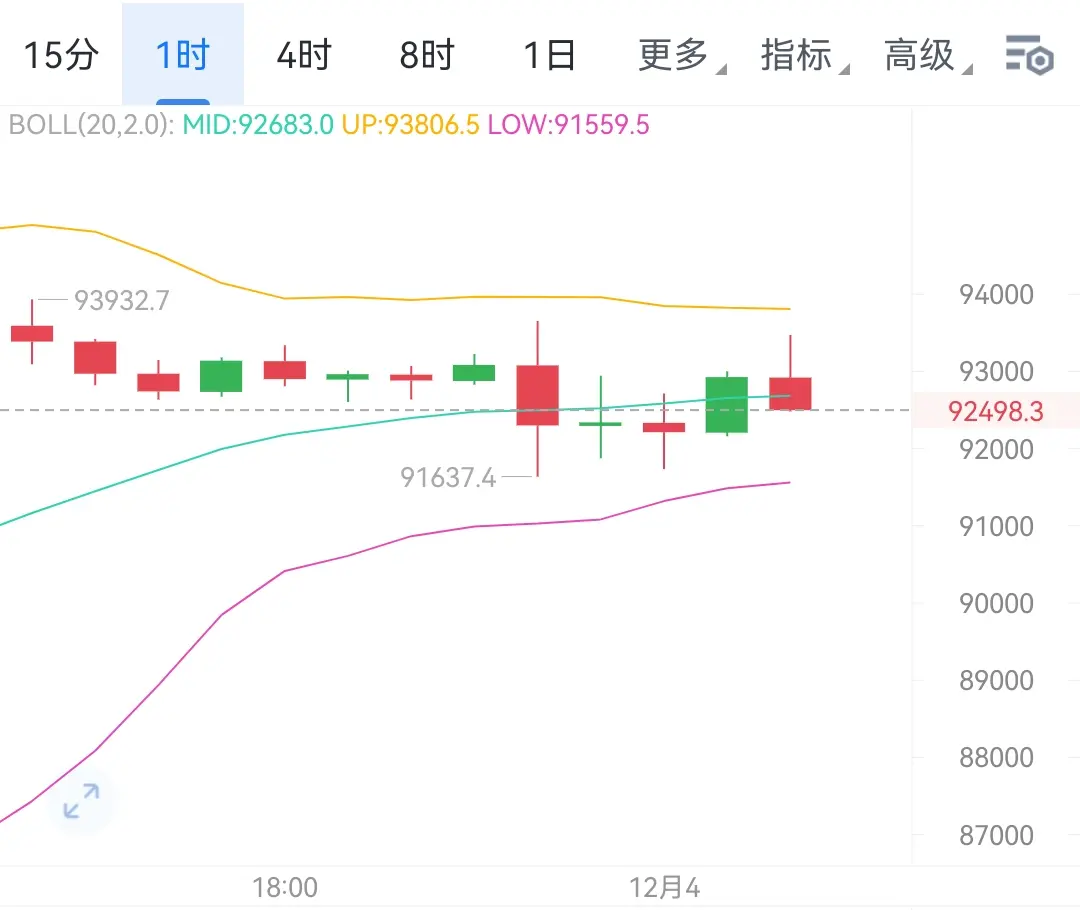Click the 94000 price axis label
The image size is (1080, 910).
[x=996, y=295]
